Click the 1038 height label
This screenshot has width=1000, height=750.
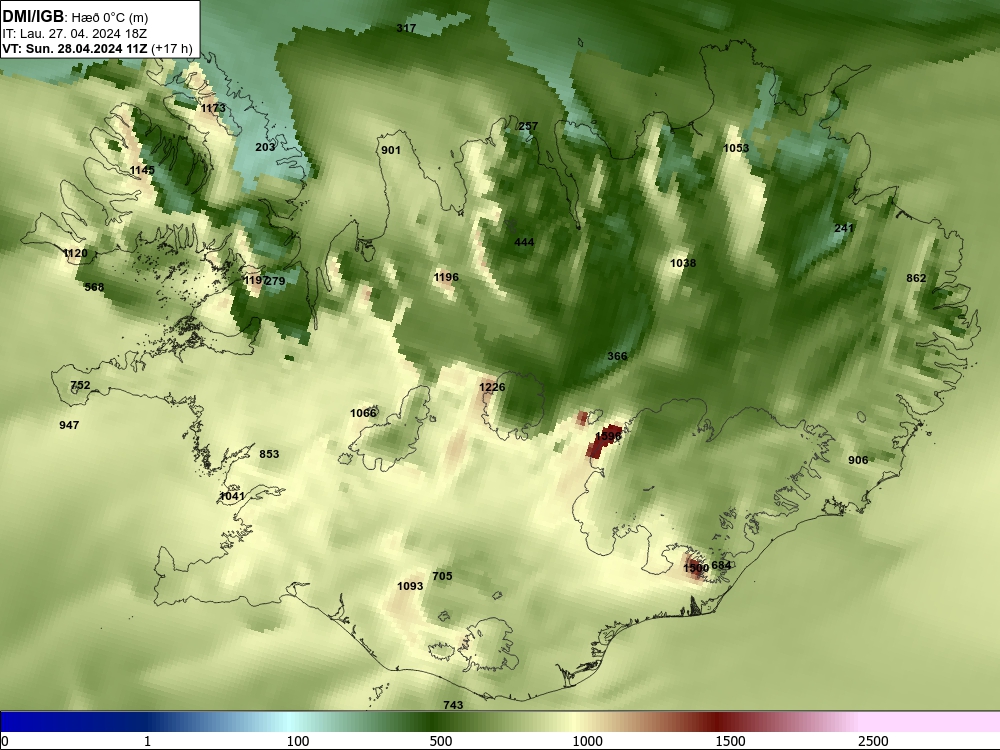tap(683, 263)
